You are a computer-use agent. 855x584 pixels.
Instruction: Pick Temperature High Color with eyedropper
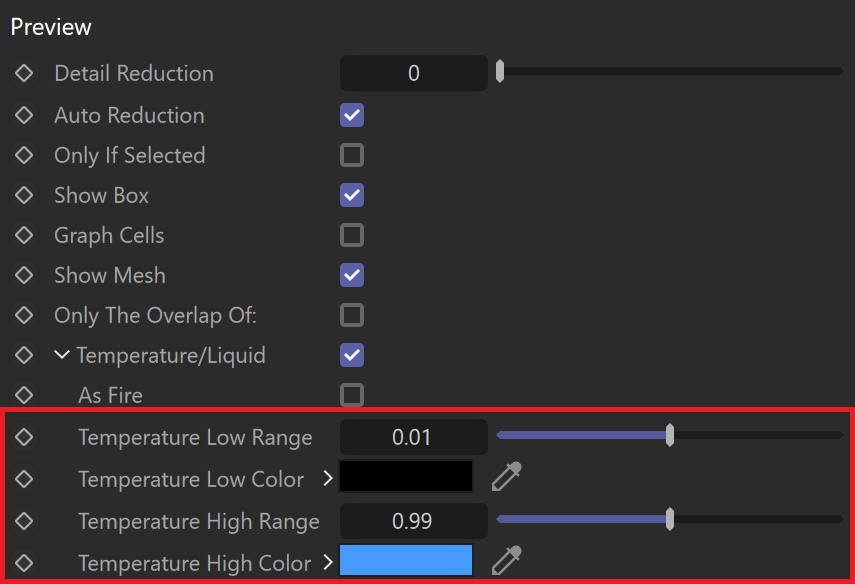click(x=507, y=560)
